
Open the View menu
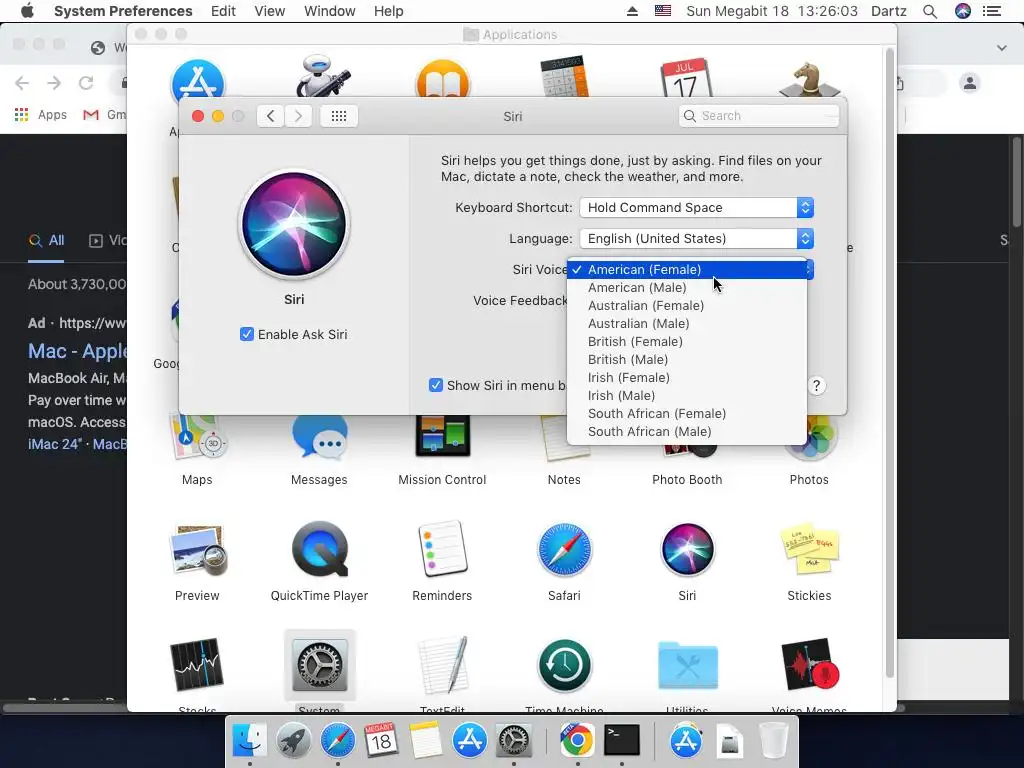(x=269, y=11)
